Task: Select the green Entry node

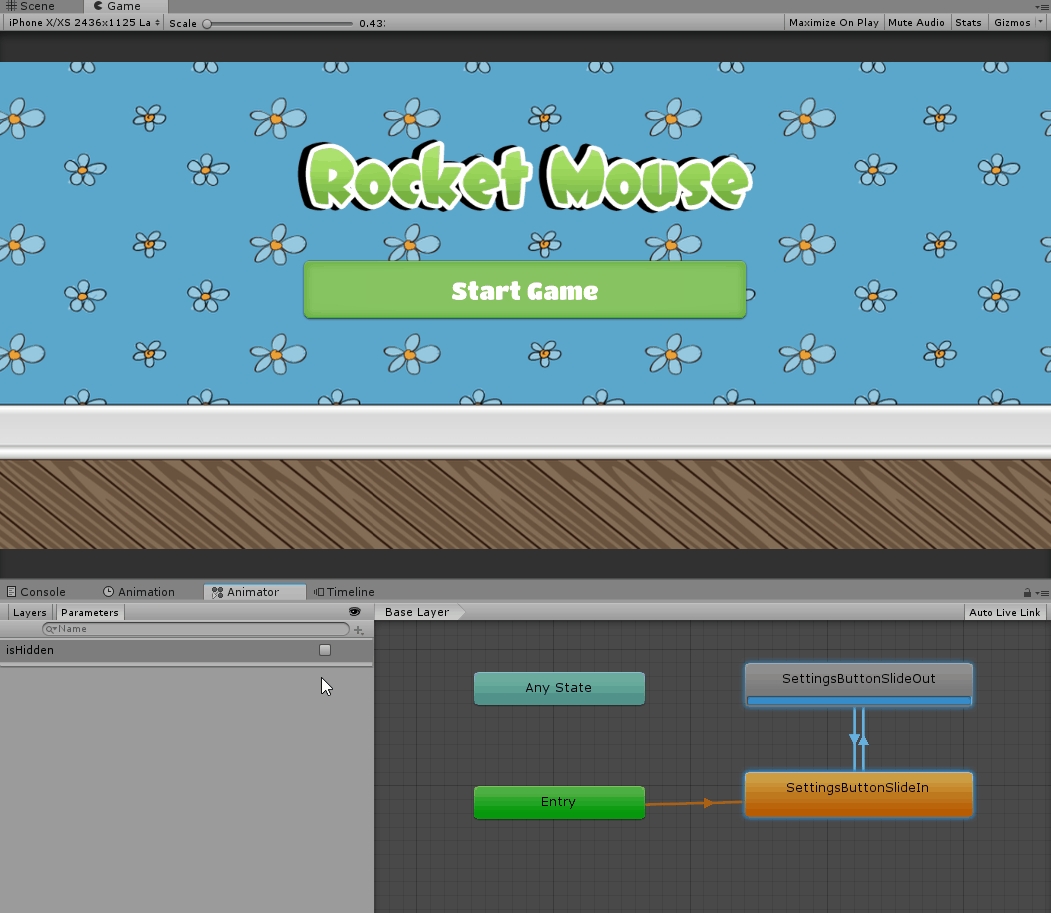Action: pyautogui.click(x=559, y=802)
